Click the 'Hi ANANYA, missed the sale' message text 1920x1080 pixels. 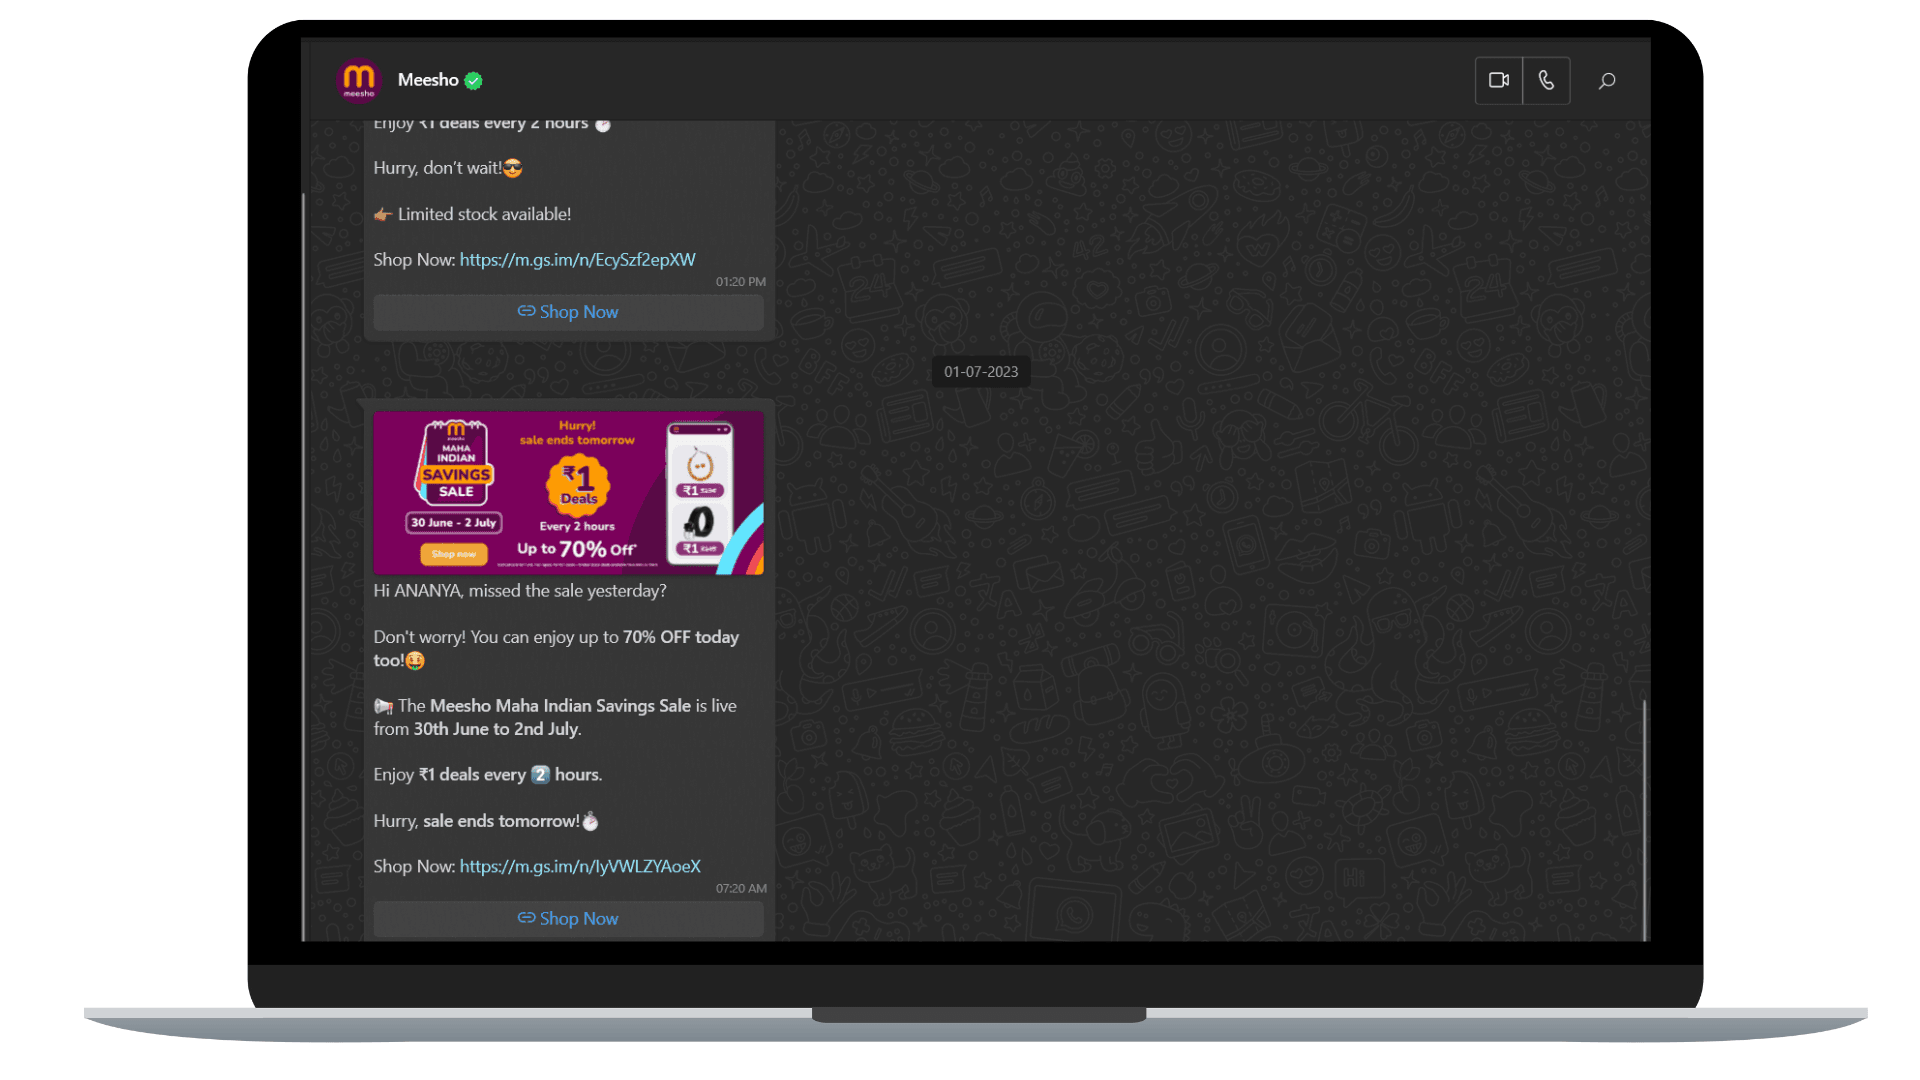click(x=520, y=591)
